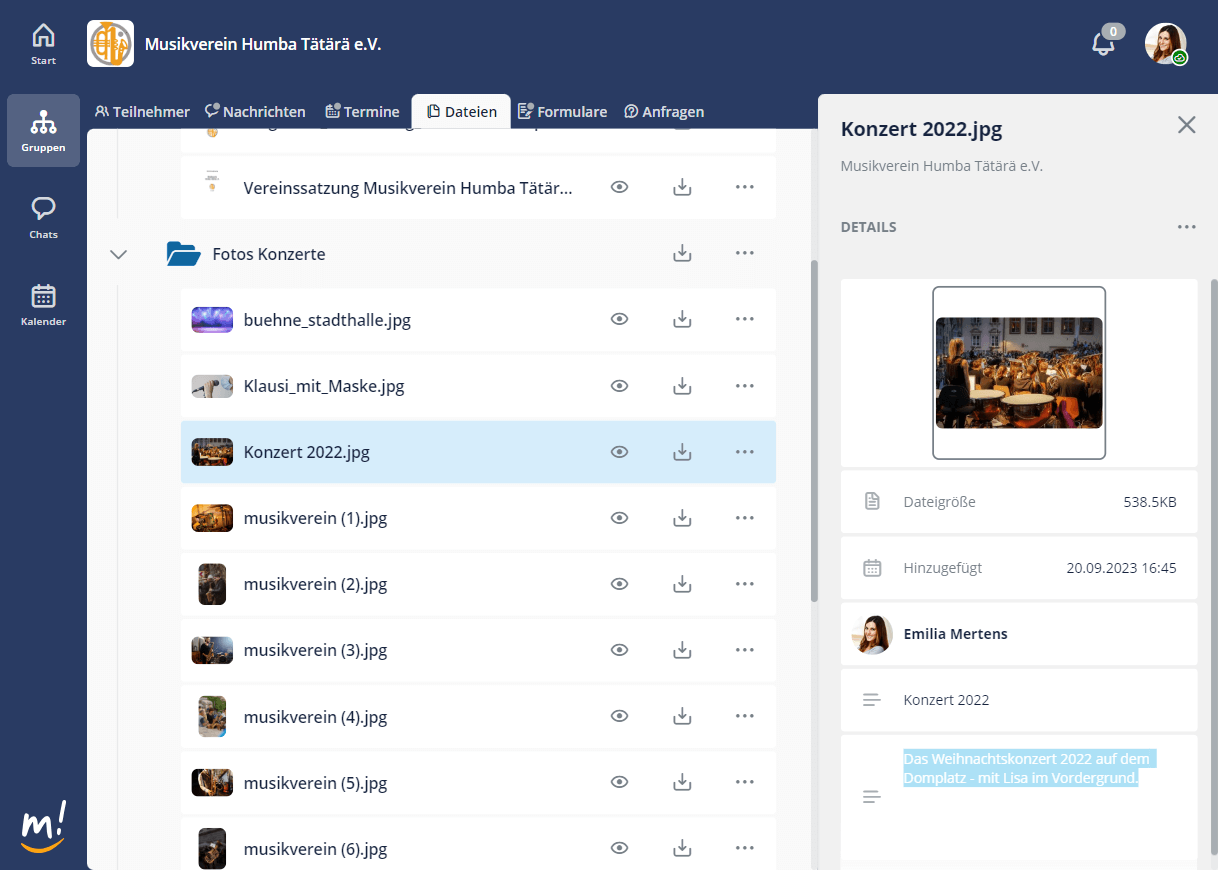Open the Start home icon
This screenshot has width=1218, height=870.
[43, 44]
